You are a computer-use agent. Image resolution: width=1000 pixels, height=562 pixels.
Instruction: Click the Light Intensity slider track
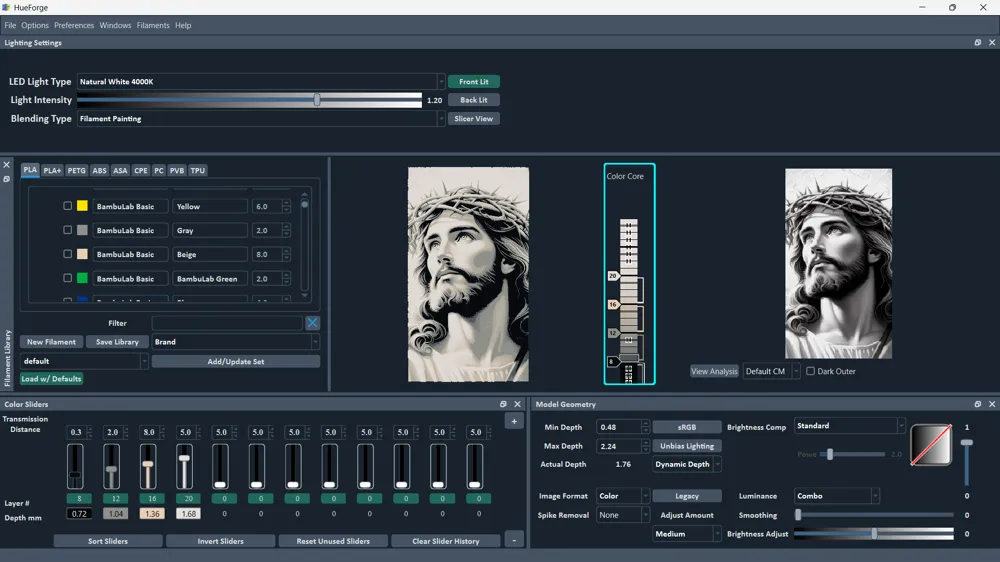click(249, 100)
